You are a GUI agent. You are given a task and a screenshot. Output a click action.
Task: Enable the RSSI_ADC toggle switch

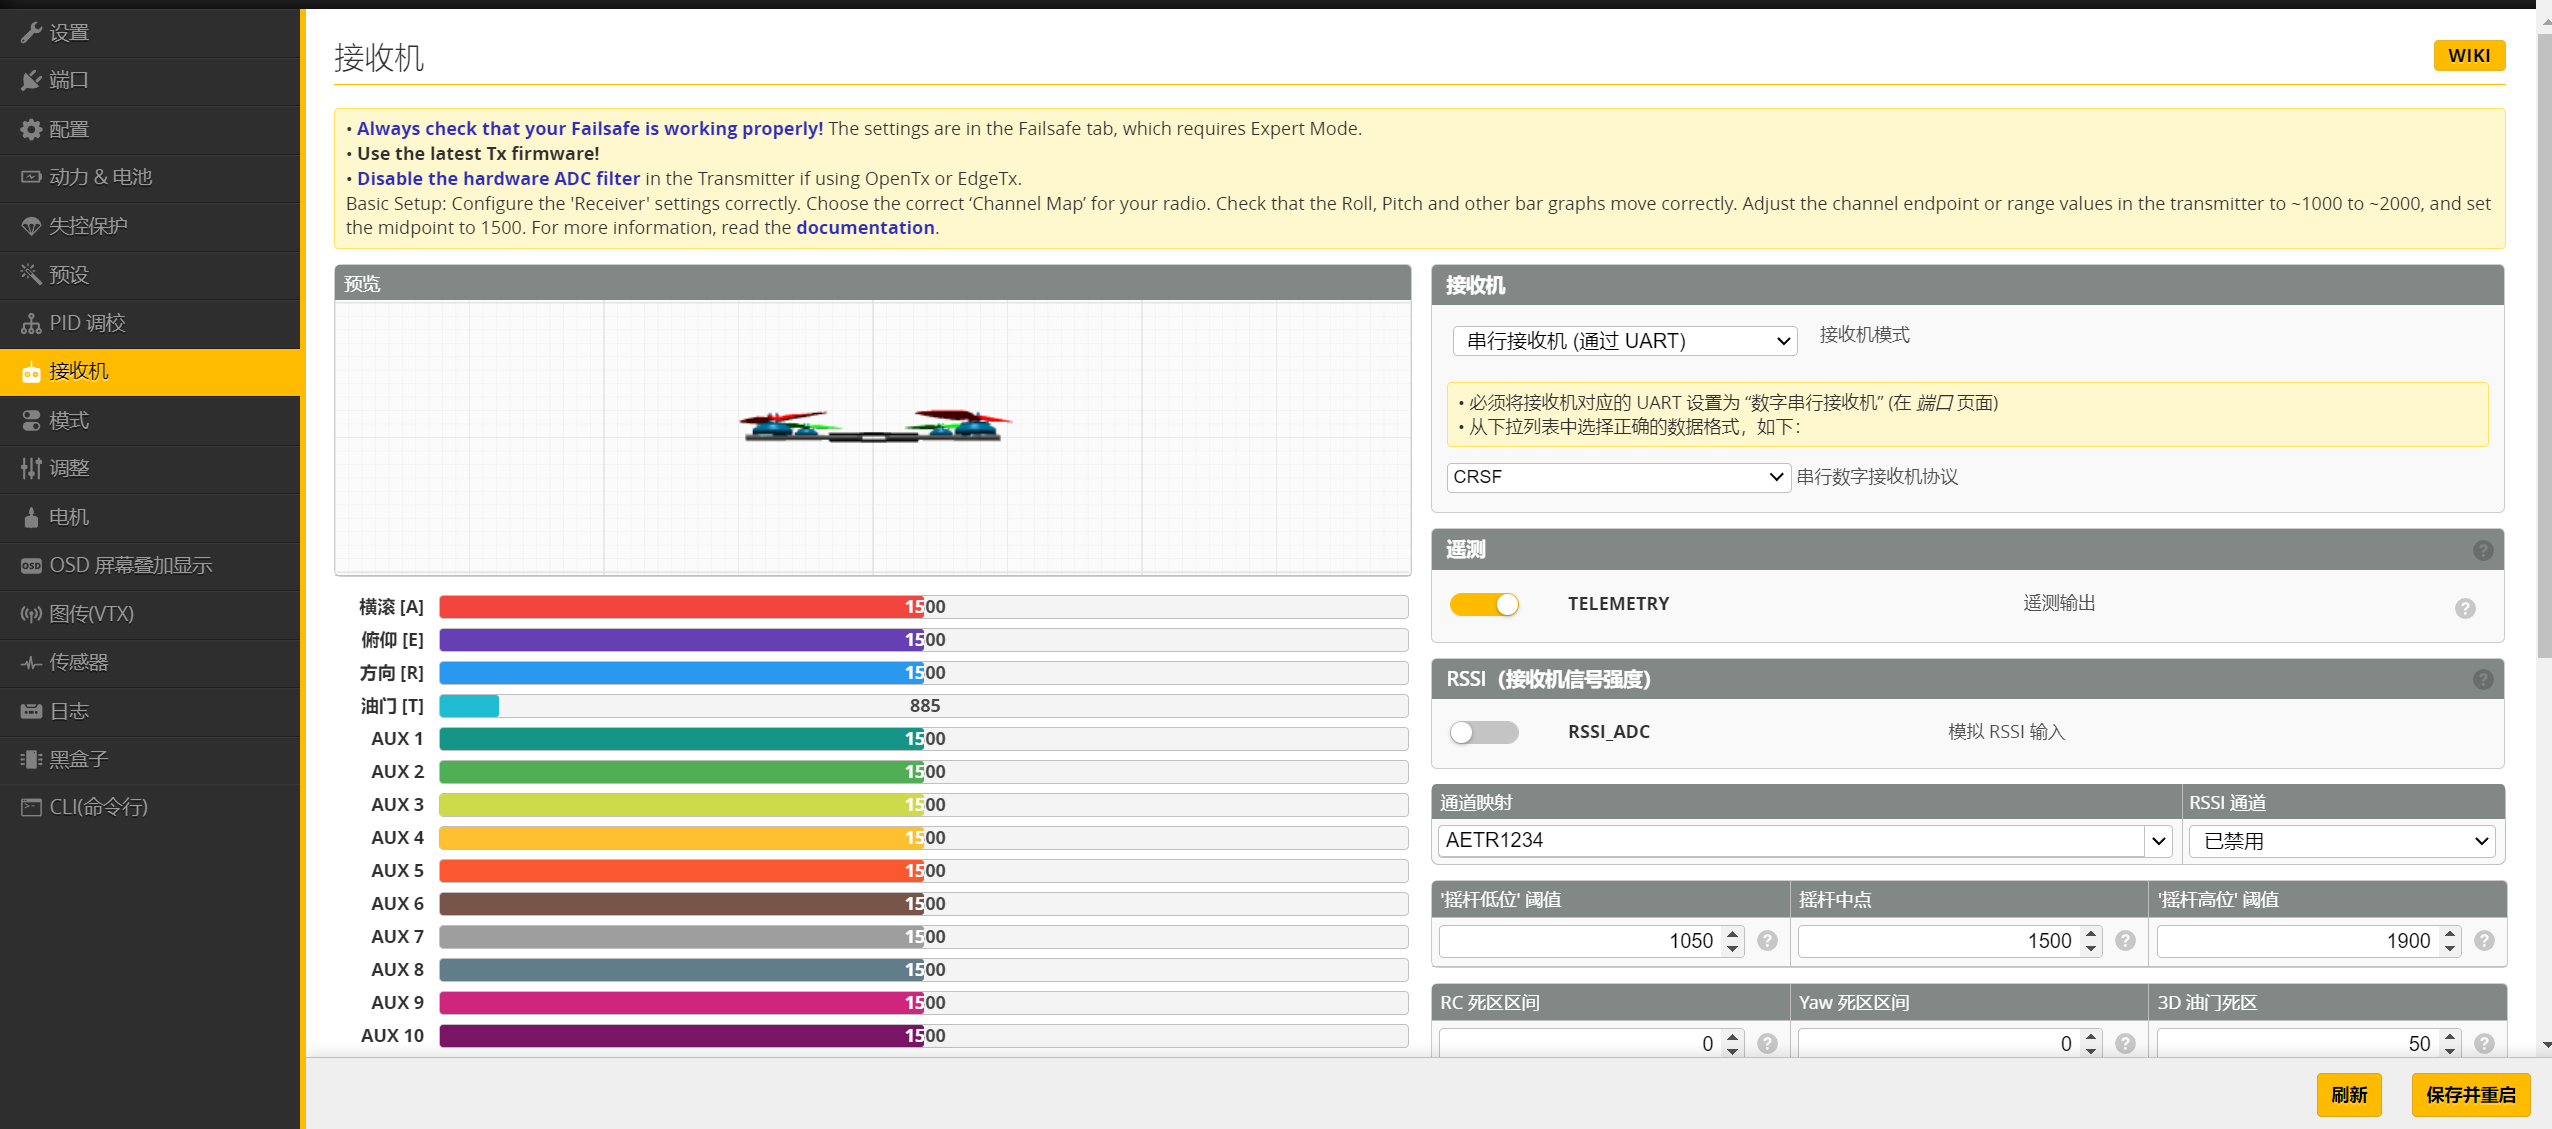pyautogui.click(x=1484, y=732)
